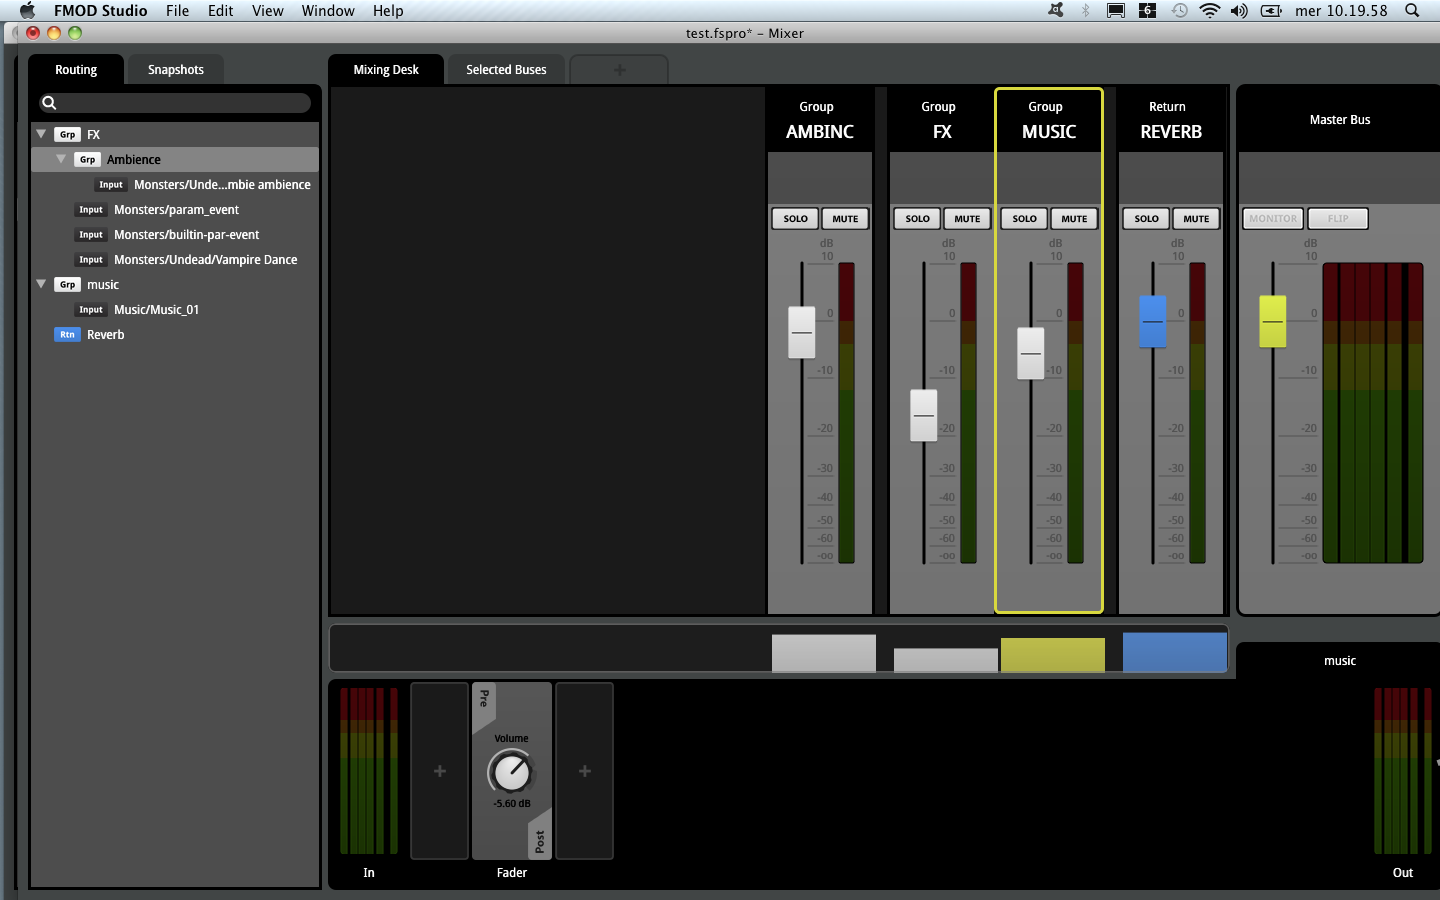
Task: Open the Apple menu
Action: click(x=27, y=11)
